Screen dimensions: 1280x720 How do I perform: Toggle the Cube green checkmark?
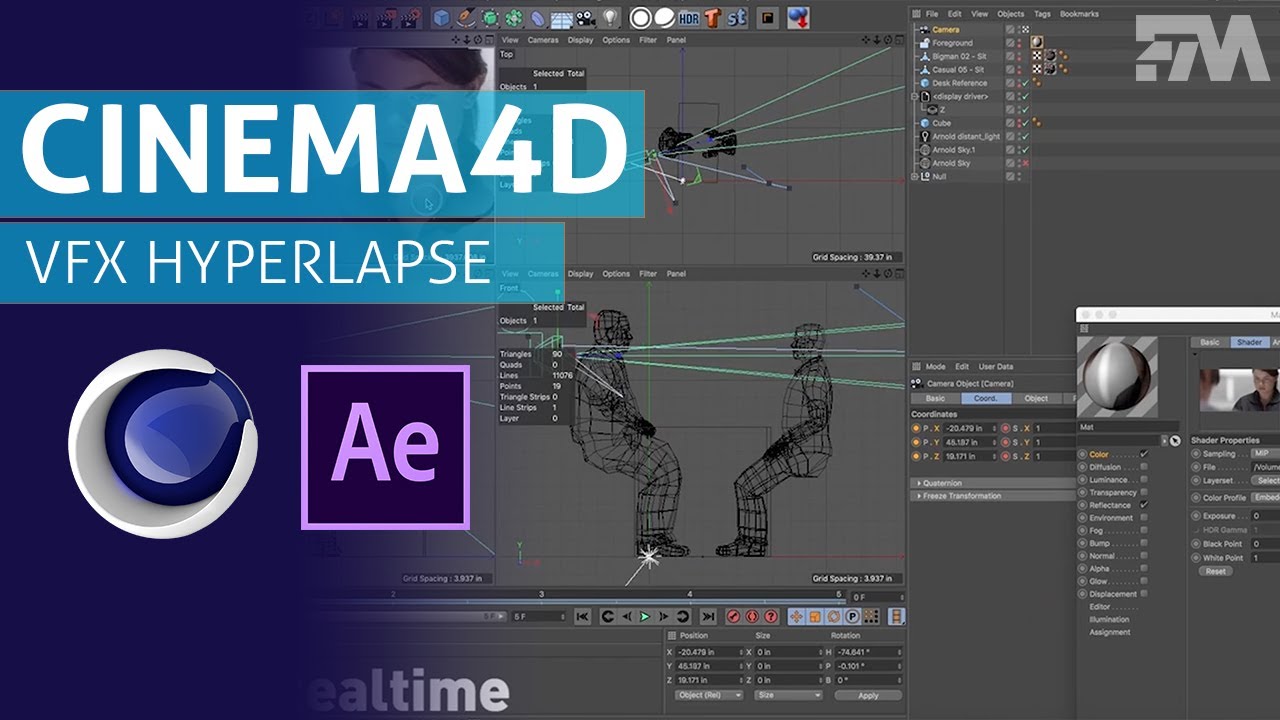1025,123
